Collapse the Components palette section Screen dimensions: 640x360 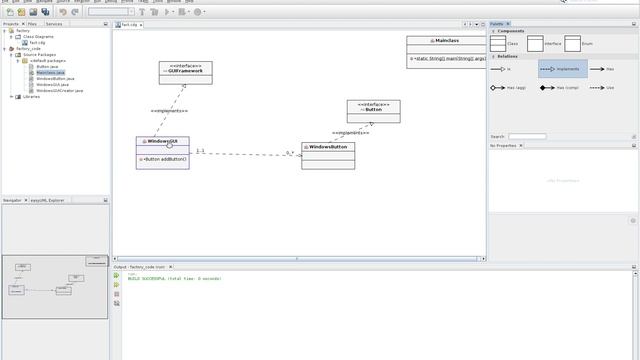[x=493, y=31]
